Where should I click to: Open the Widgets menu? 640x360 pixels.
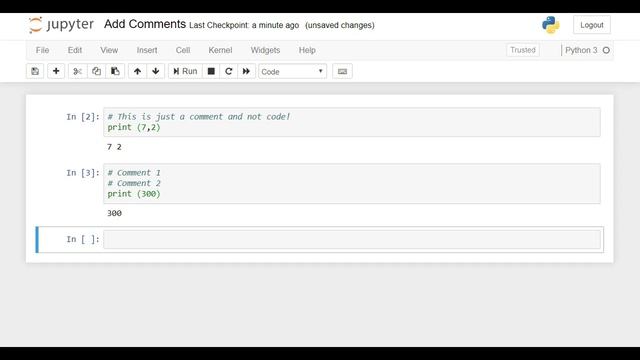tap(265, 50)
